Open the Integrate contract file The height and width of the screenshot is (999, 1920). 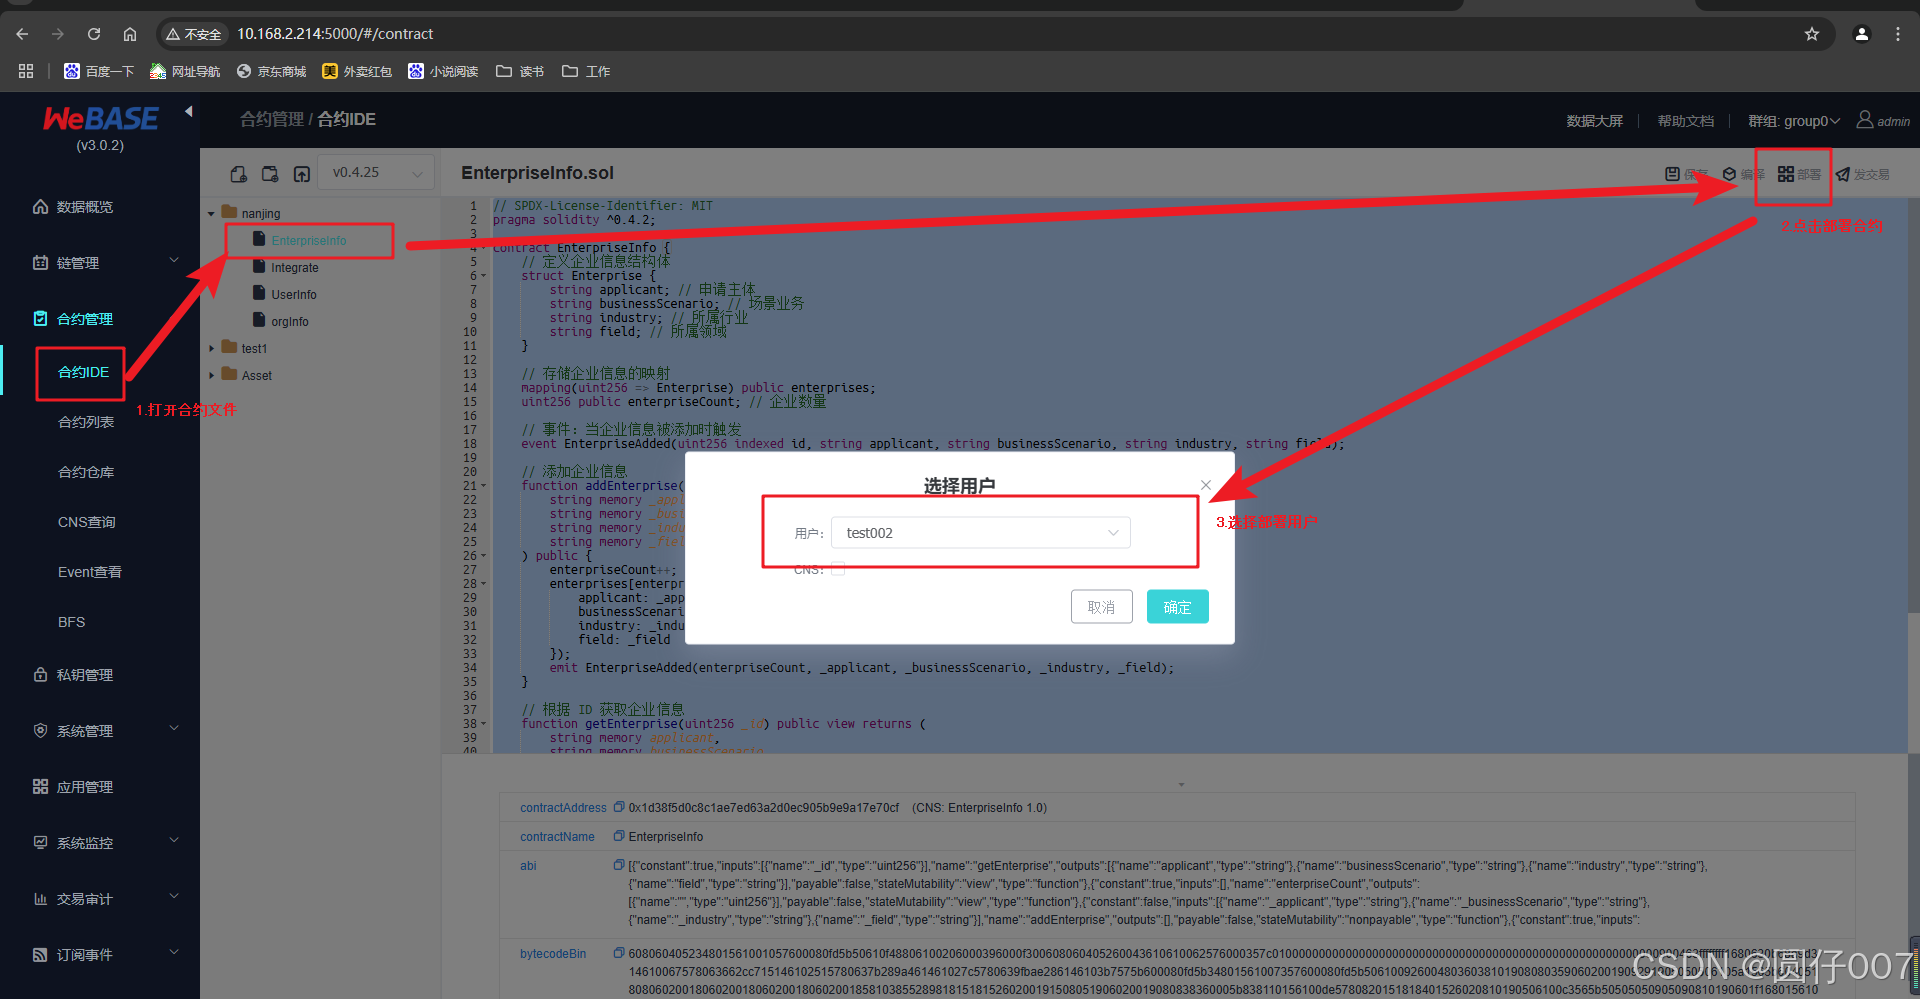point(295,268)
